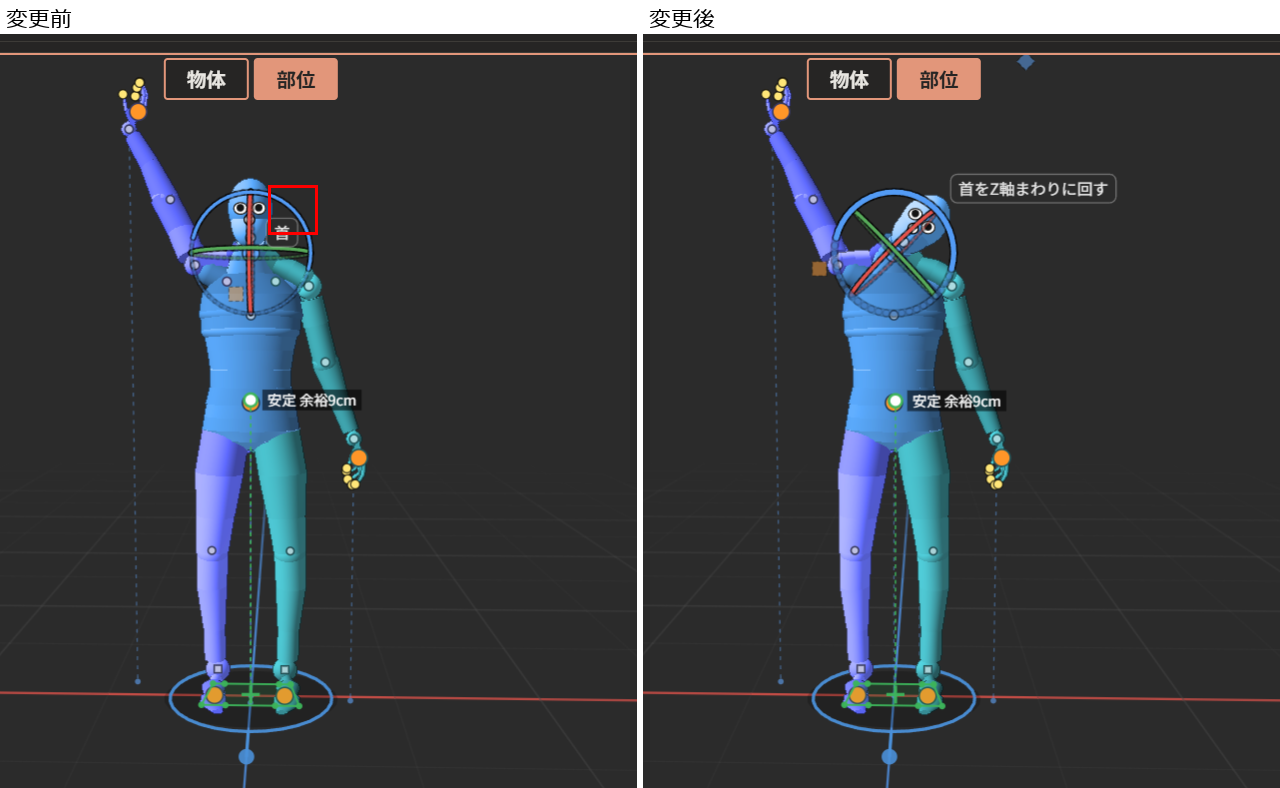Click the teal ankle's square handle in 変更後
The height and width of the screenshot is (788, 1280).
point(928,670)
